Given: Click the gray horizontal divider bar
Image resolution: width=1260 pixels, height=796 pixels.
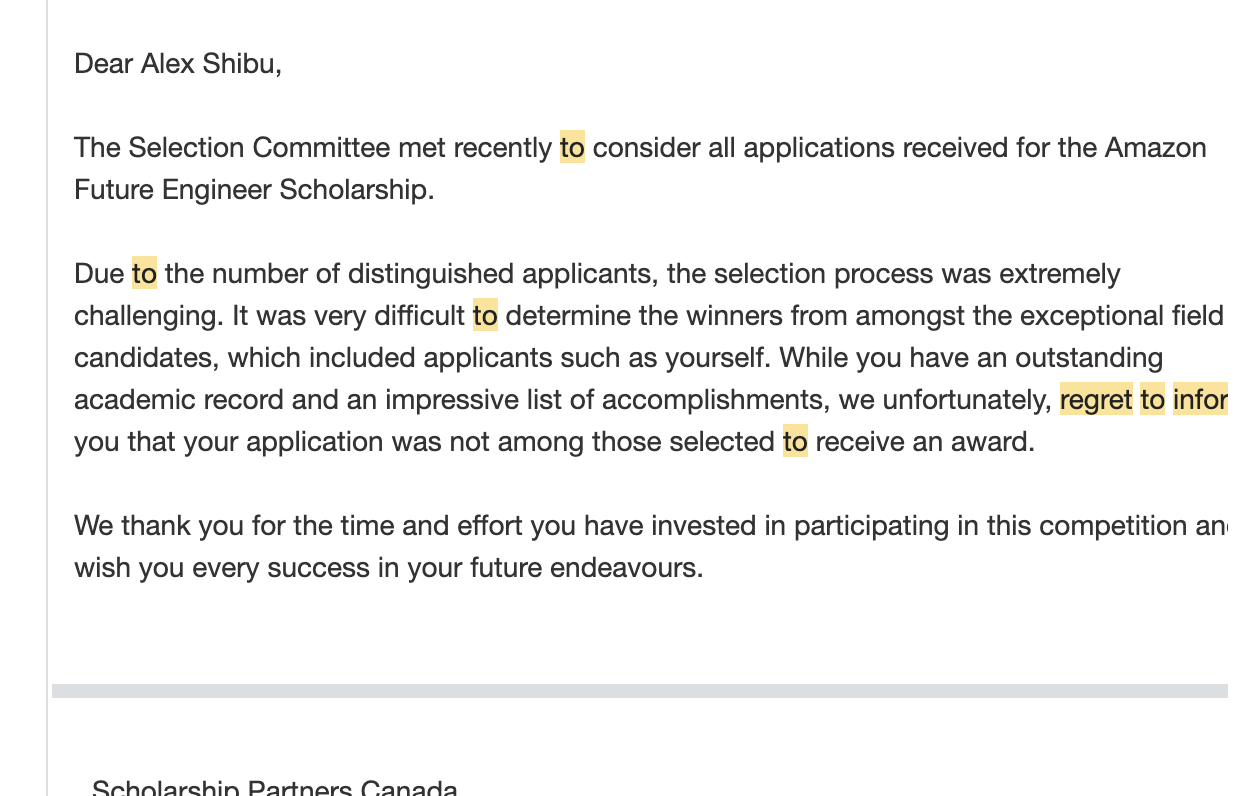Looking at the screenshot, I should [640, 691].
